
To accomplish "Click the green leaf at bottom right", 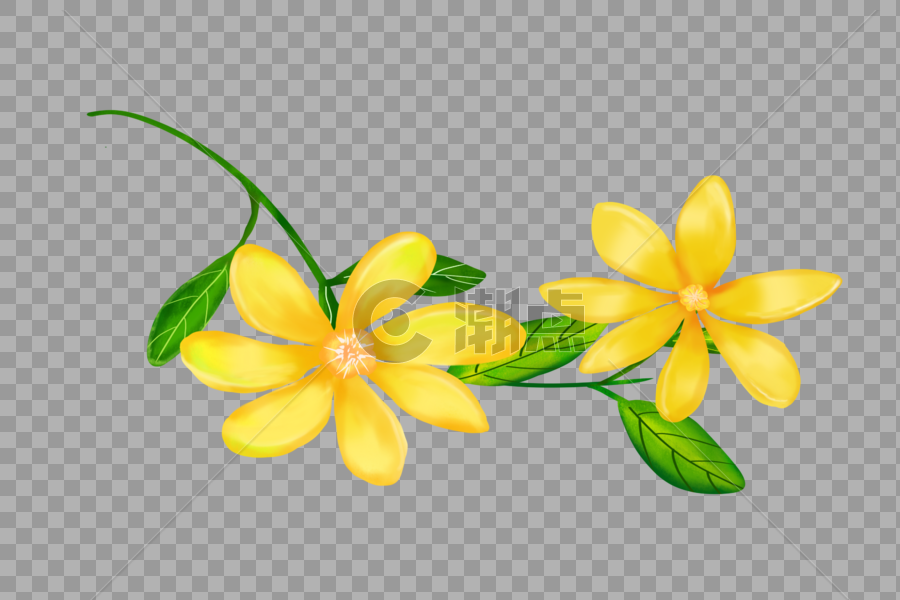I will point(680,448).
